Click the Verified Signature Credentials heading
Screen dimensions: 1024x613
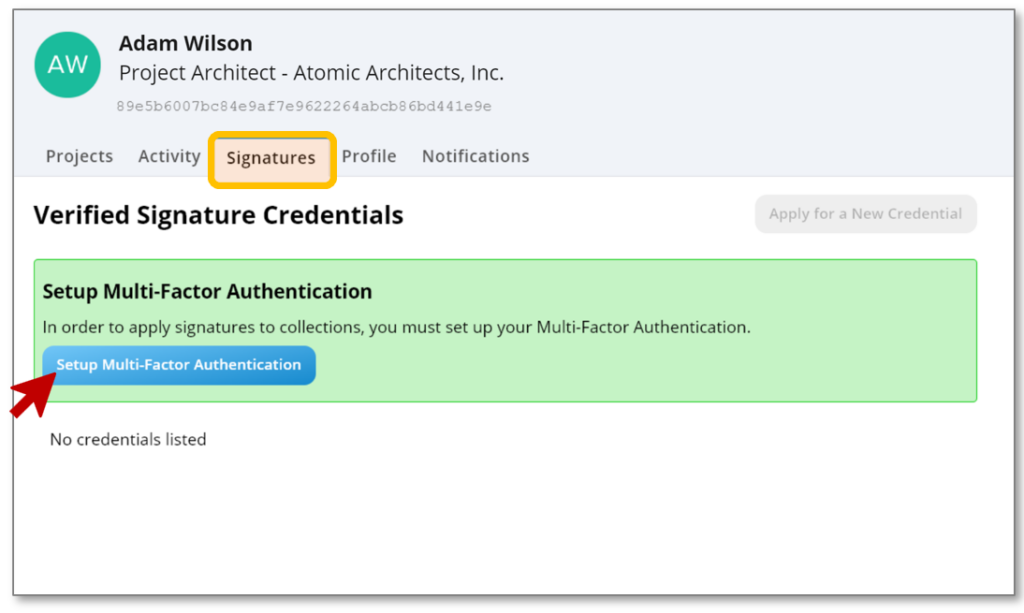click(218, 215)
